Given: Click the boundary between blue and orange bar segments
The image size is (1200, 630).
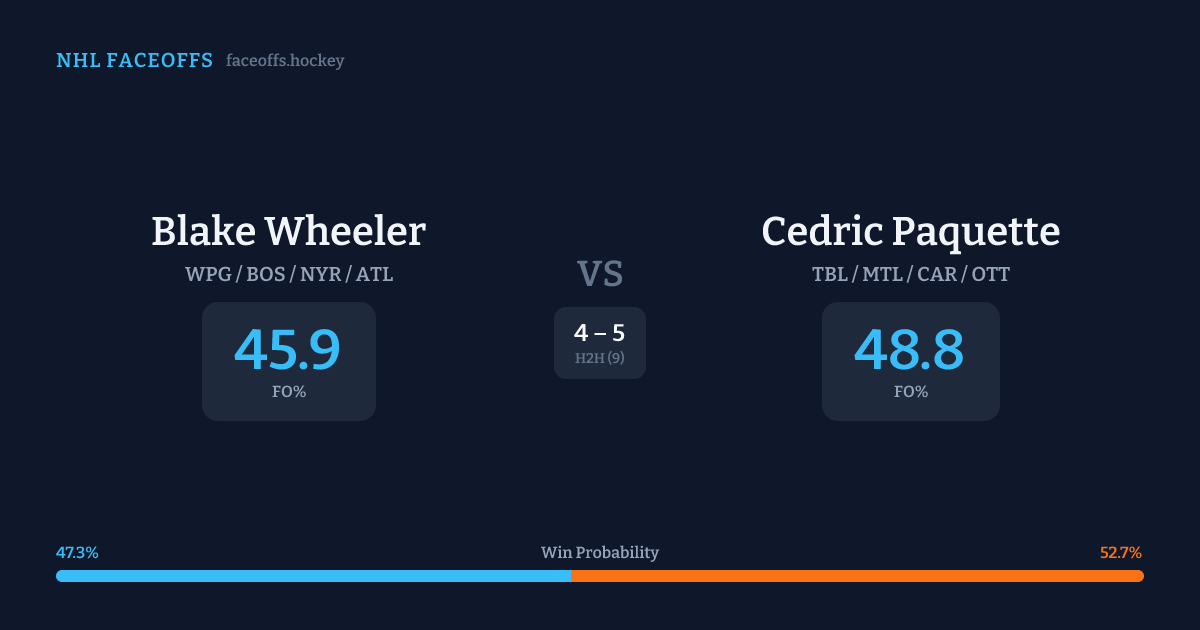Looking at the screenshot, I should click(x=571, y=576).
